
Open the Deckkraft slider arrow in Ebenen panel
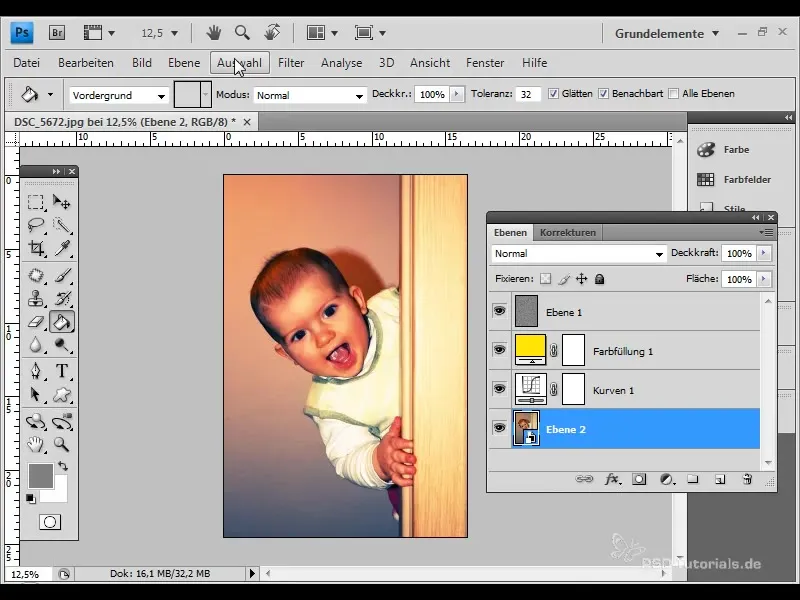(764, 253)
